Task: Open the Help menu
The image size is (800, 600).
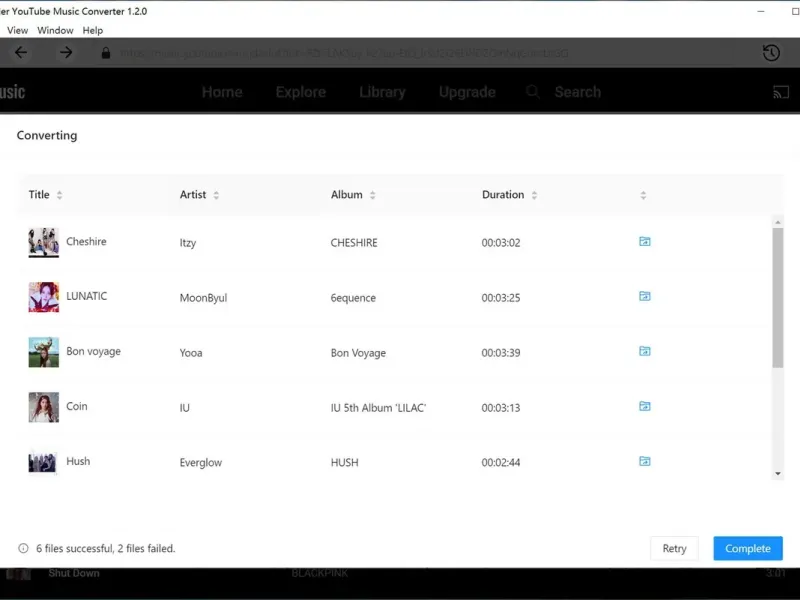Action: [x=93, y=31]
